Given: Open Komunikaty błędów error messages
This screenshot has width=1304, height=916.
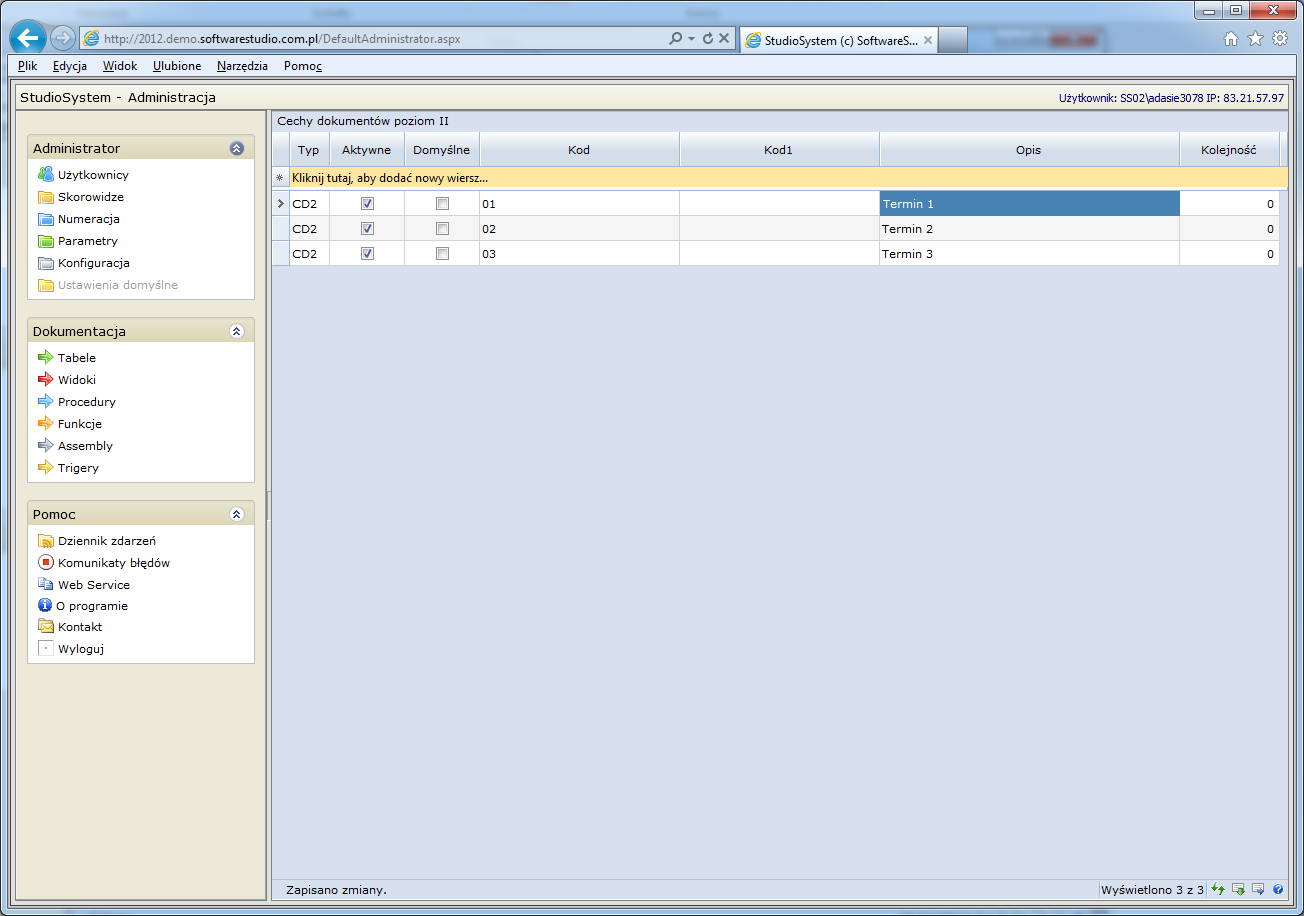Looking at the screenshot, I should coord(113,563).
